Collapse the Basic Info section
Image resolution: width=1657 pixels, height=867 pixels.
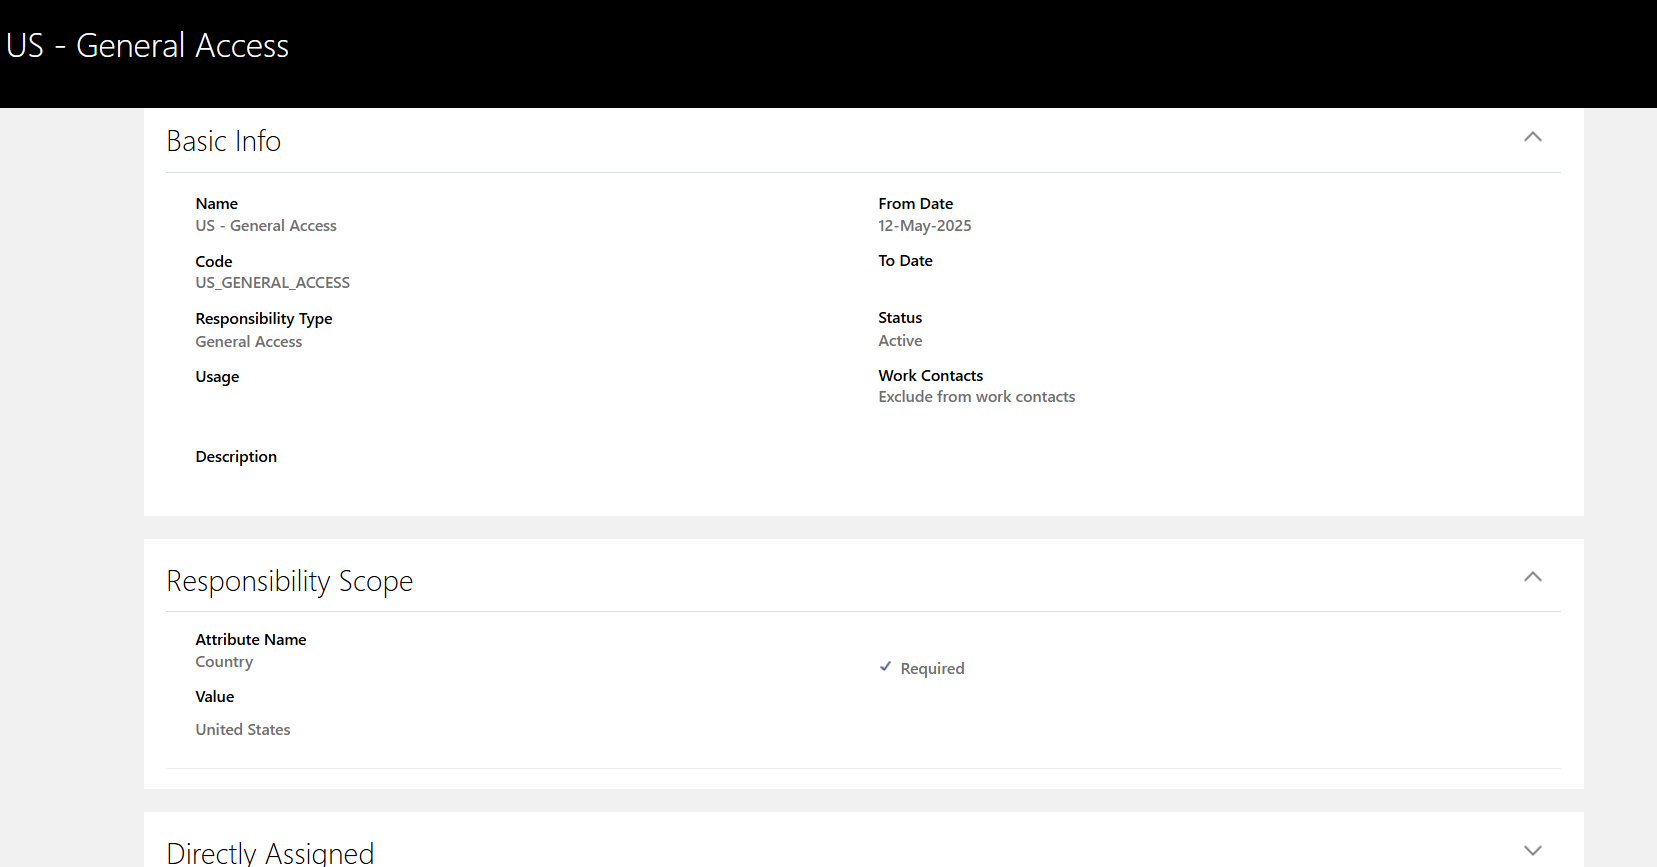click(1532, 137)
